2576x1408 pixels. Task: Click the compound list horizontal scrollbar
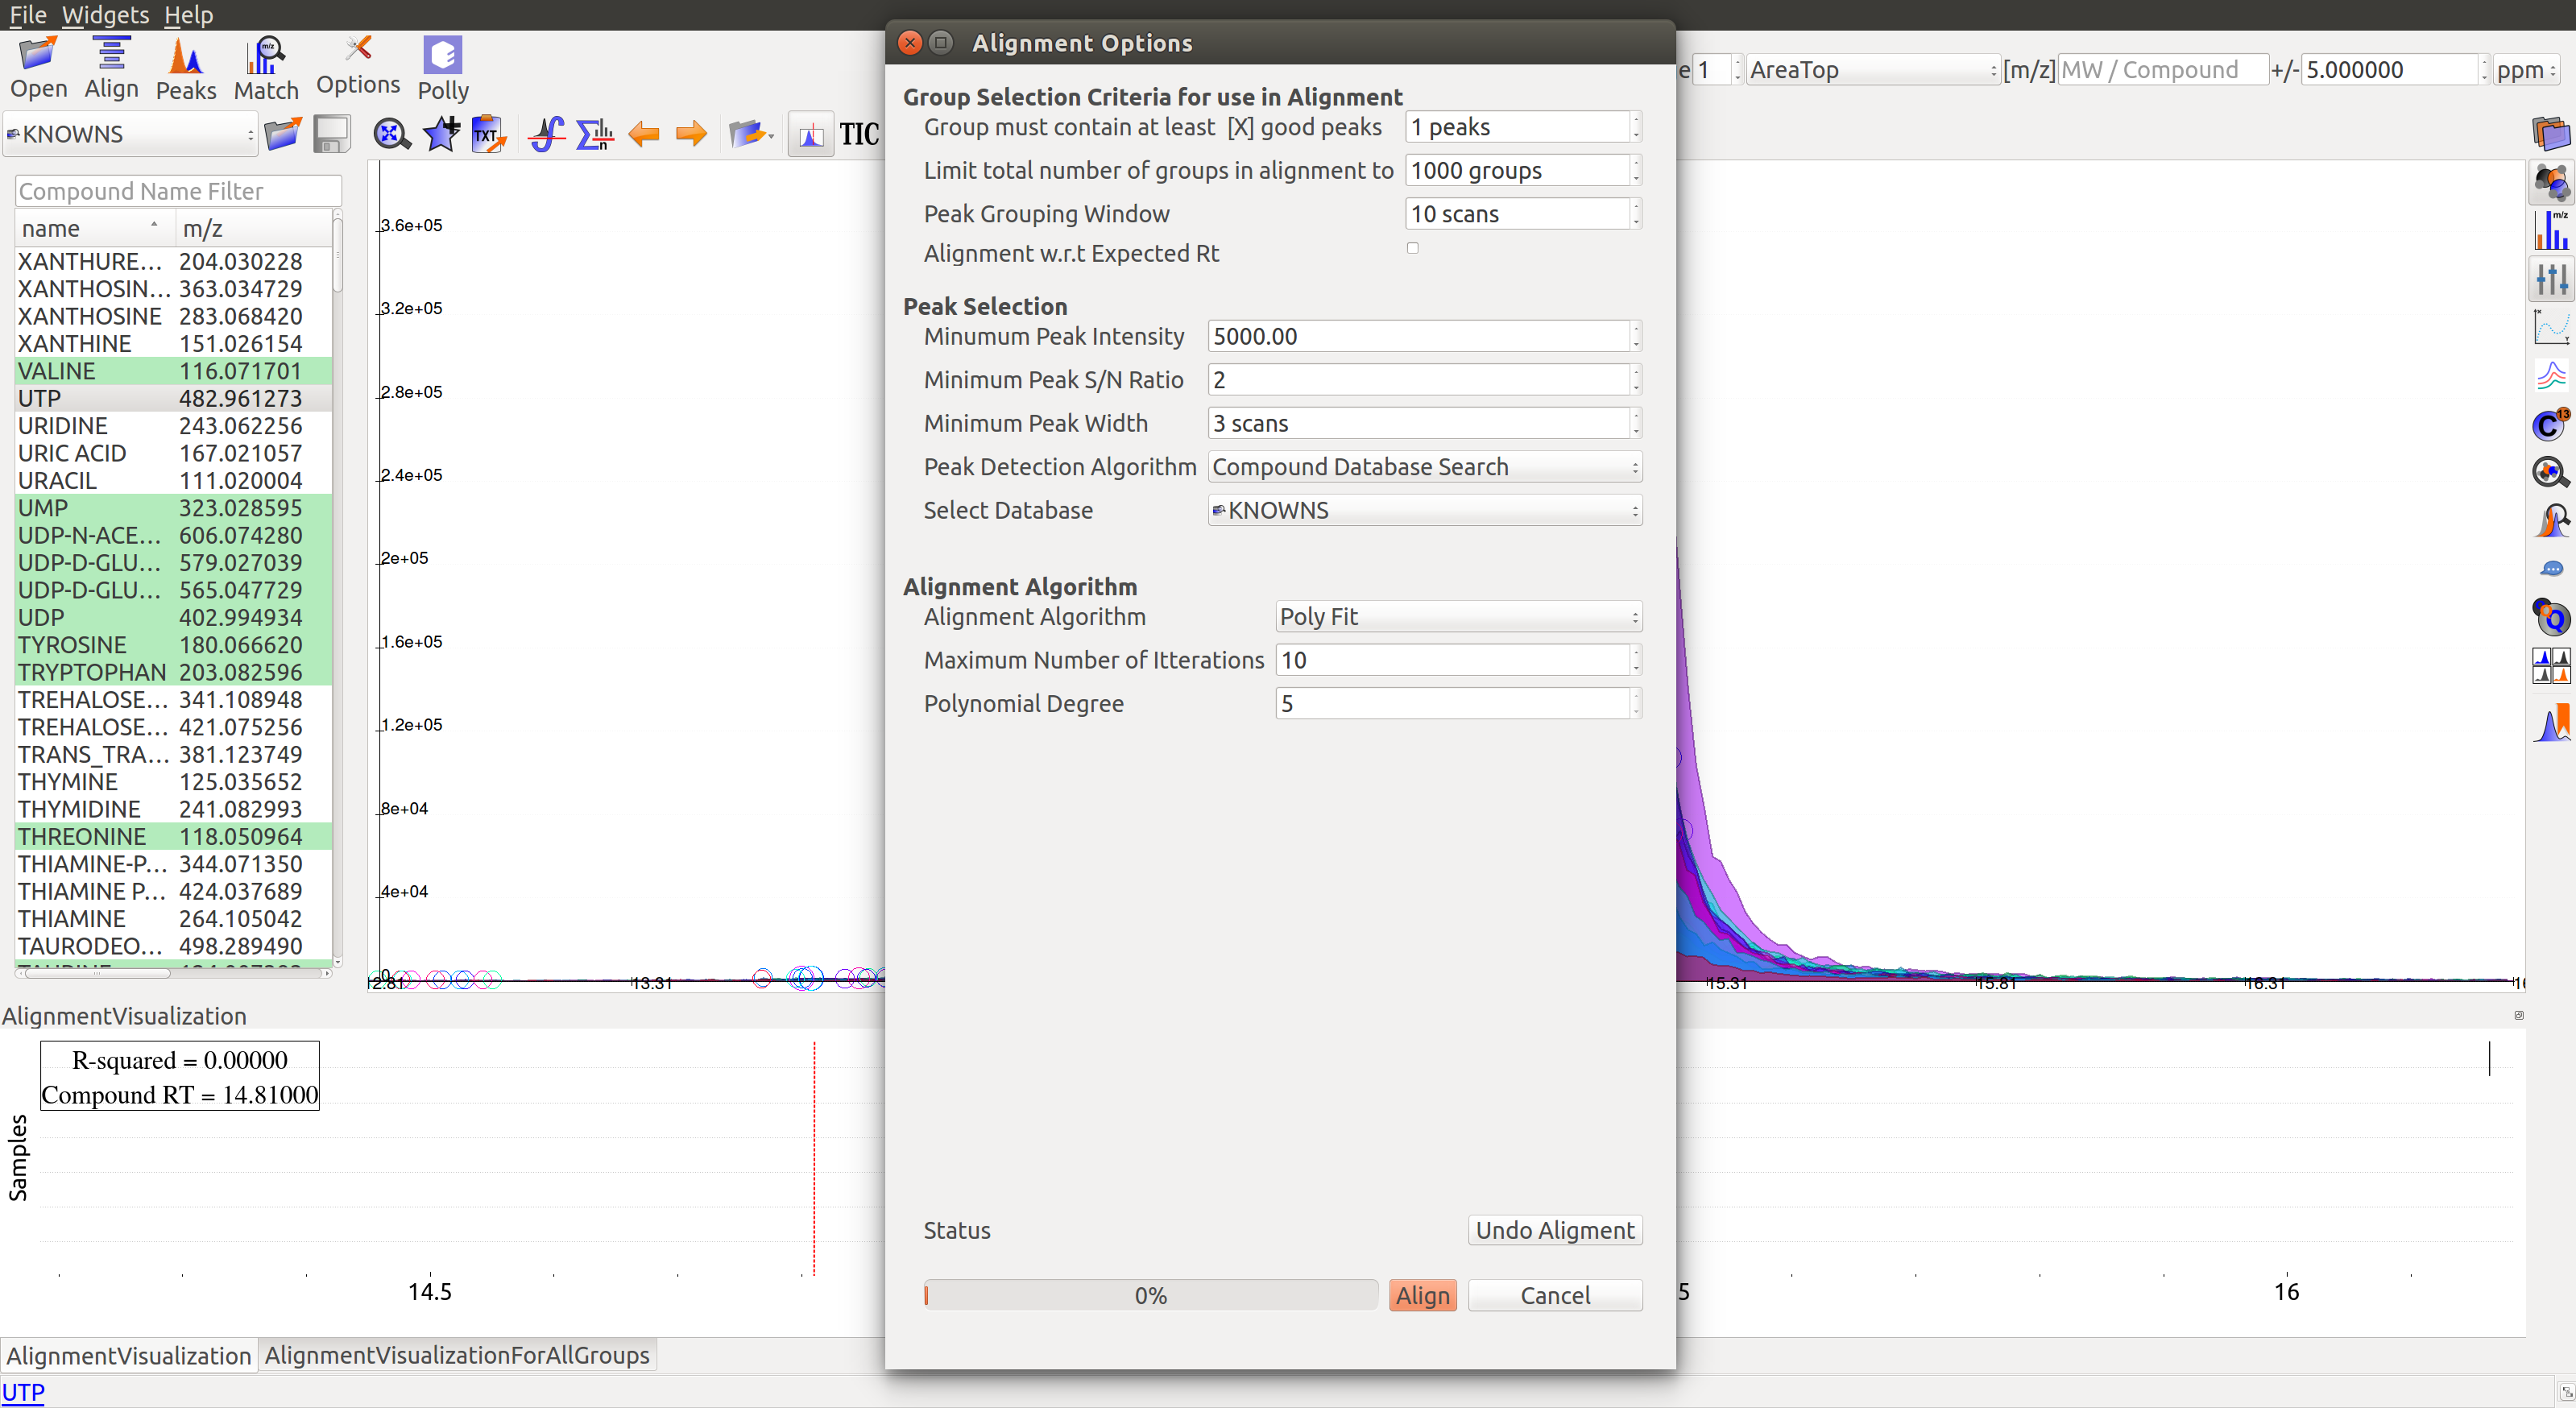pyautogui.click(x=173, y=973)
